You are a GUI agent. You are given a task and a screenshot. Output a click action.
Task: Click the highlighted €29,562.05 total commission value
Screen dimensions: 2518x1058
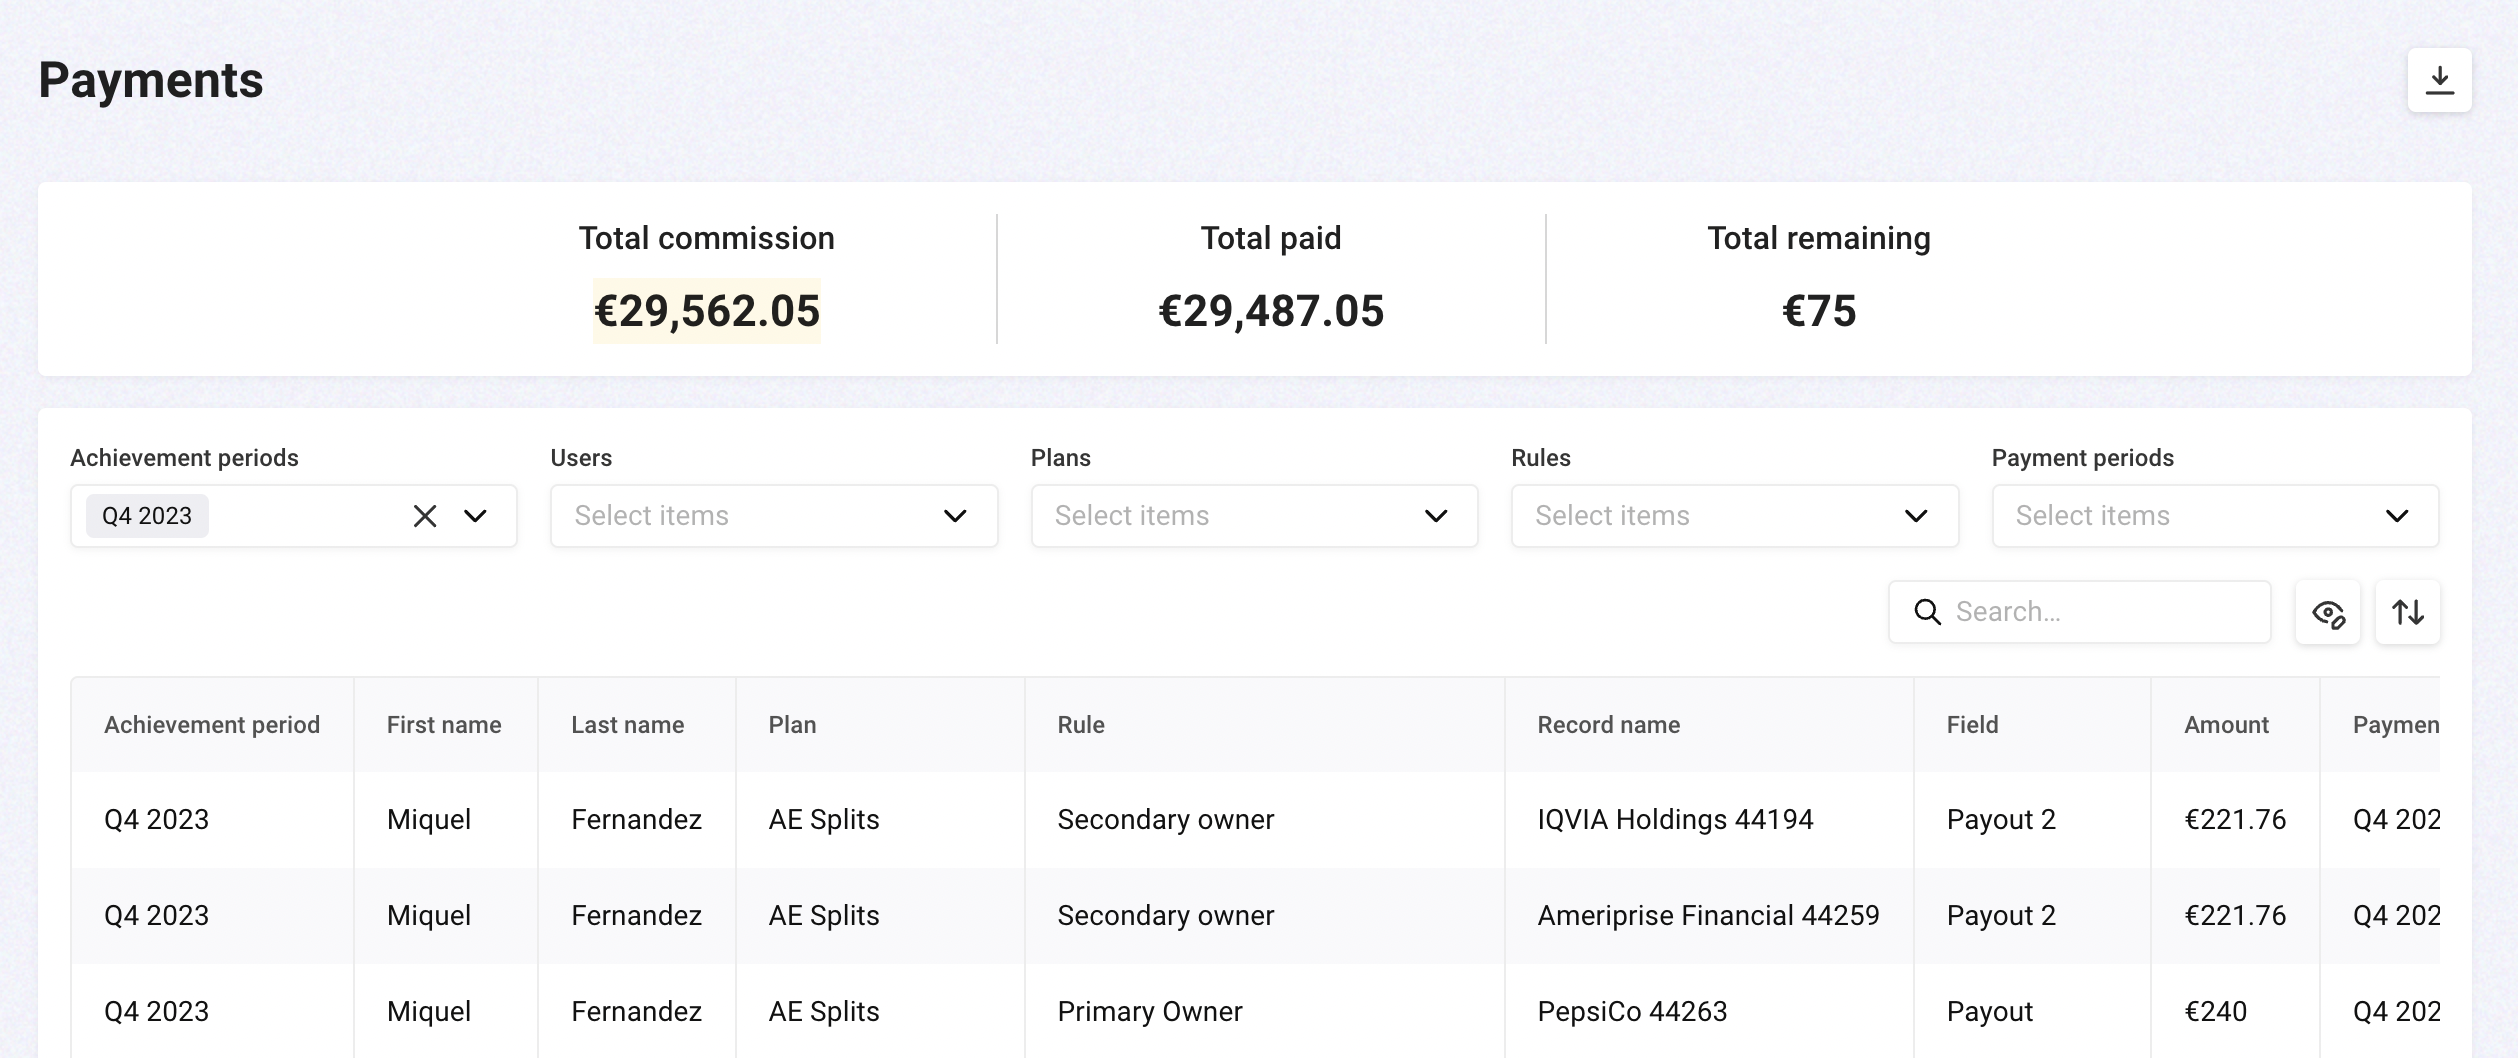(707, 311)
